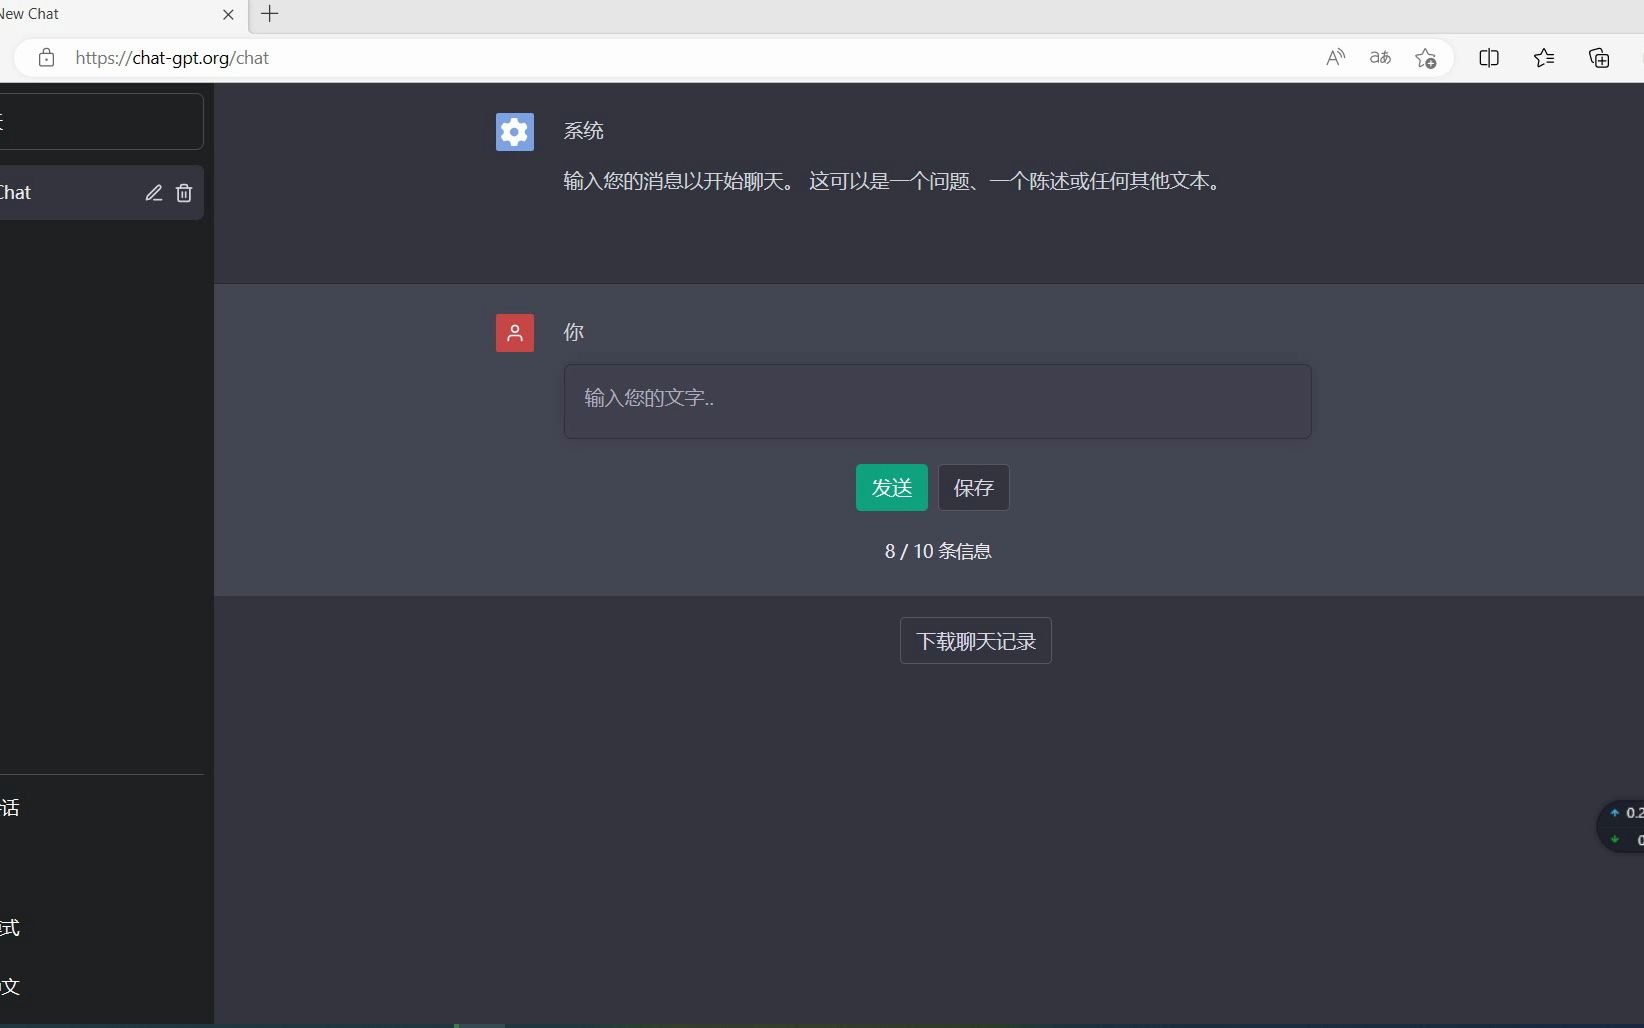The width and height of the screenshot is (1644, 1028).
Task: Start read aloud from the toolbar
Action: [1335, 57]
